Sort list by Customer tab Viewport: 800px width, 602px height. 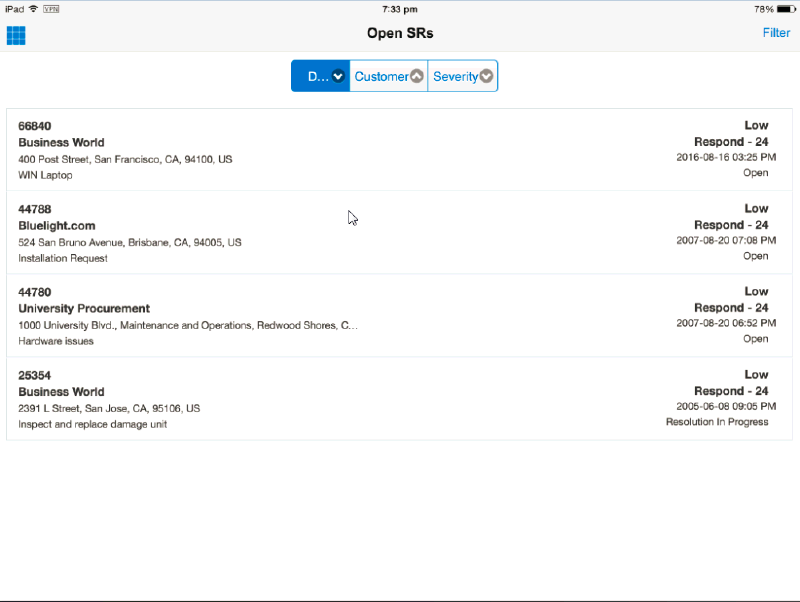(389, 76)
